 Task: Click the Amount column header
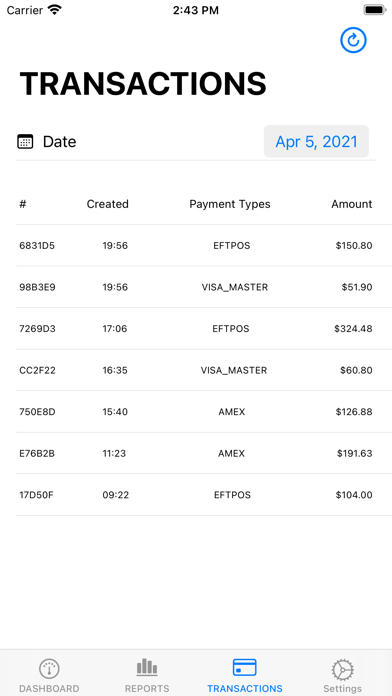[x=352, y=204]
